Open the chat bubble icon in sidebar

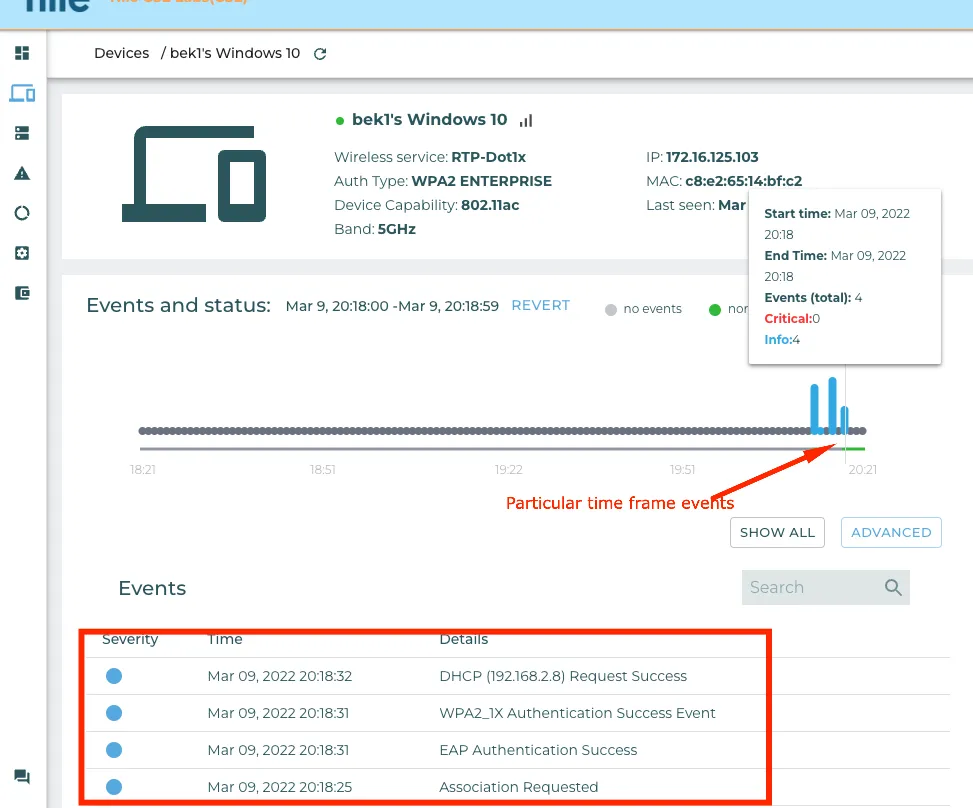point(22,776)
